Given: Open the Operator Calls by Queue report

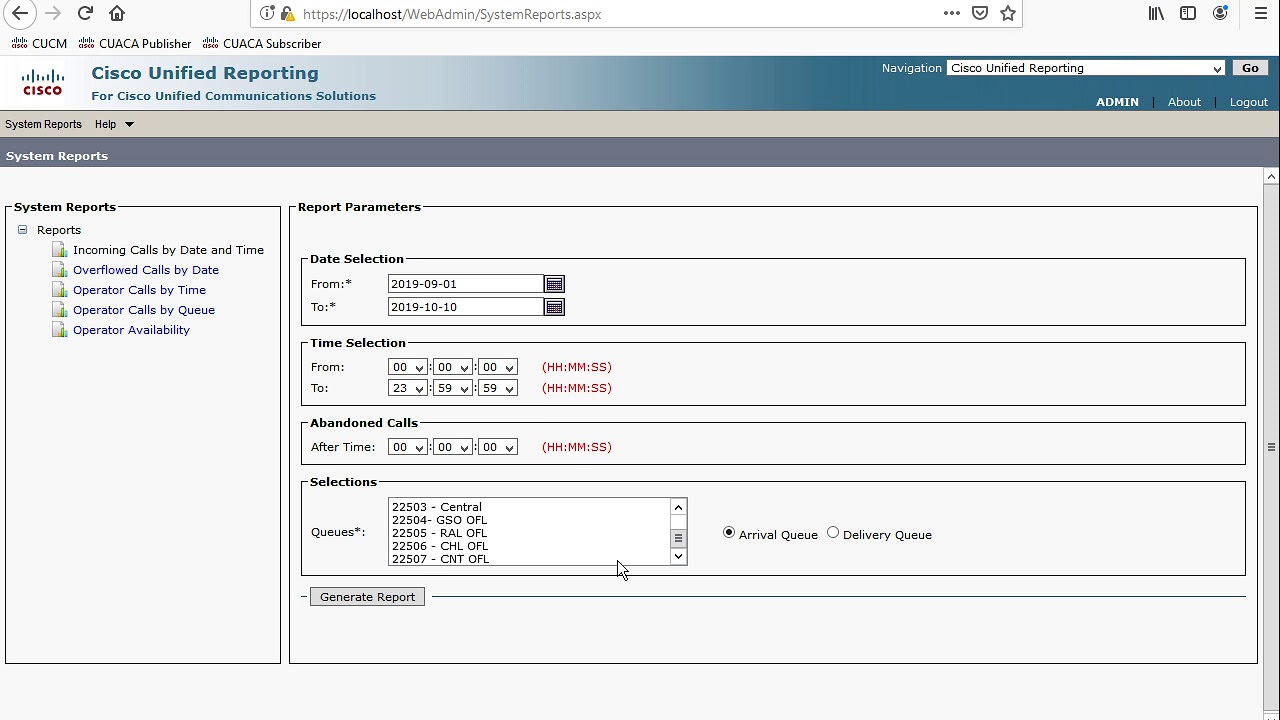Looking at the screenshot, I should pyautogui.click(x=144, y=310).
